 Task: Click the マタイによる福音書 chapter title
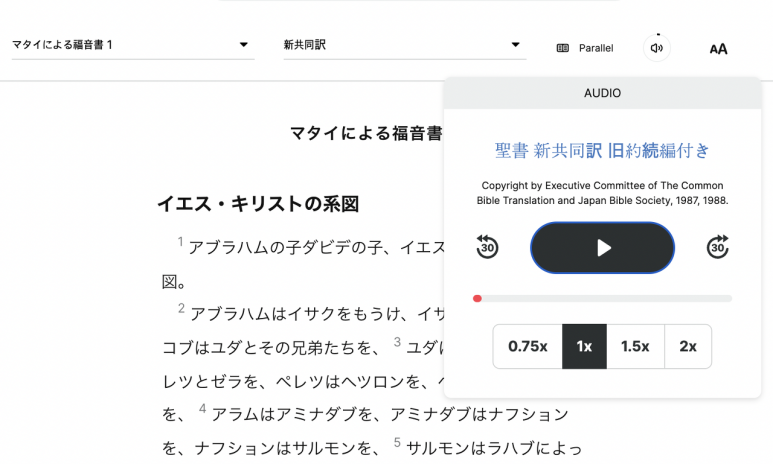pos(366,133)
